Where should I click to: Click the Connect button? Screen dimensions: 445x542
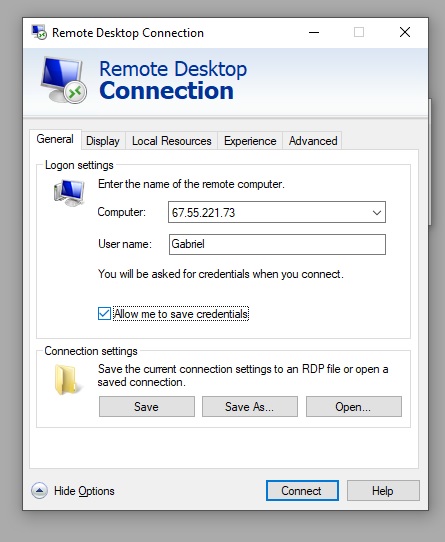click(302, 490)
